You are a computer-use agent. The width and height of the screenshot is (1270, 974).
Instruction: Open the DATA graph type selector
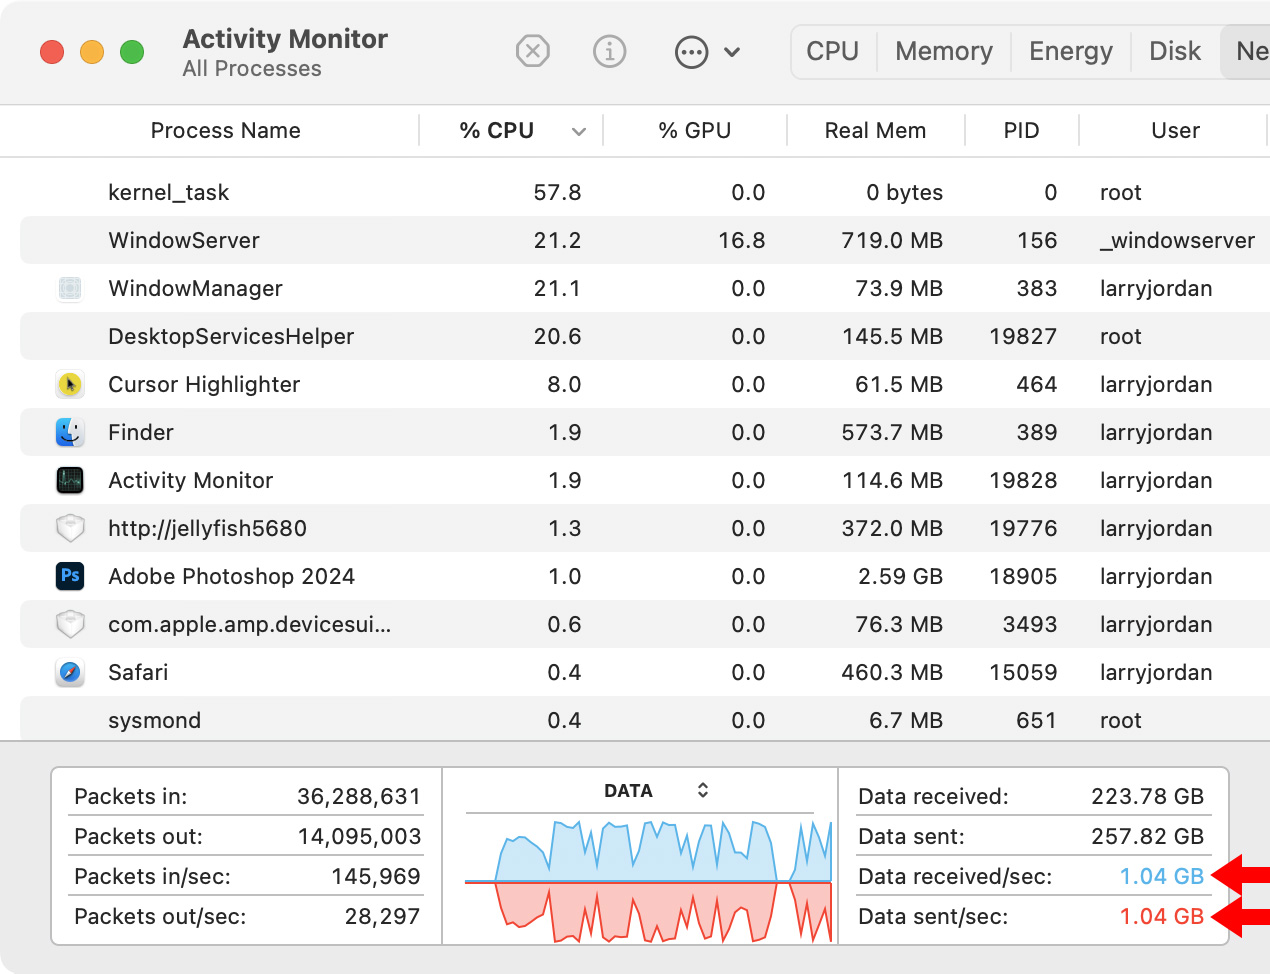(703, 790)
